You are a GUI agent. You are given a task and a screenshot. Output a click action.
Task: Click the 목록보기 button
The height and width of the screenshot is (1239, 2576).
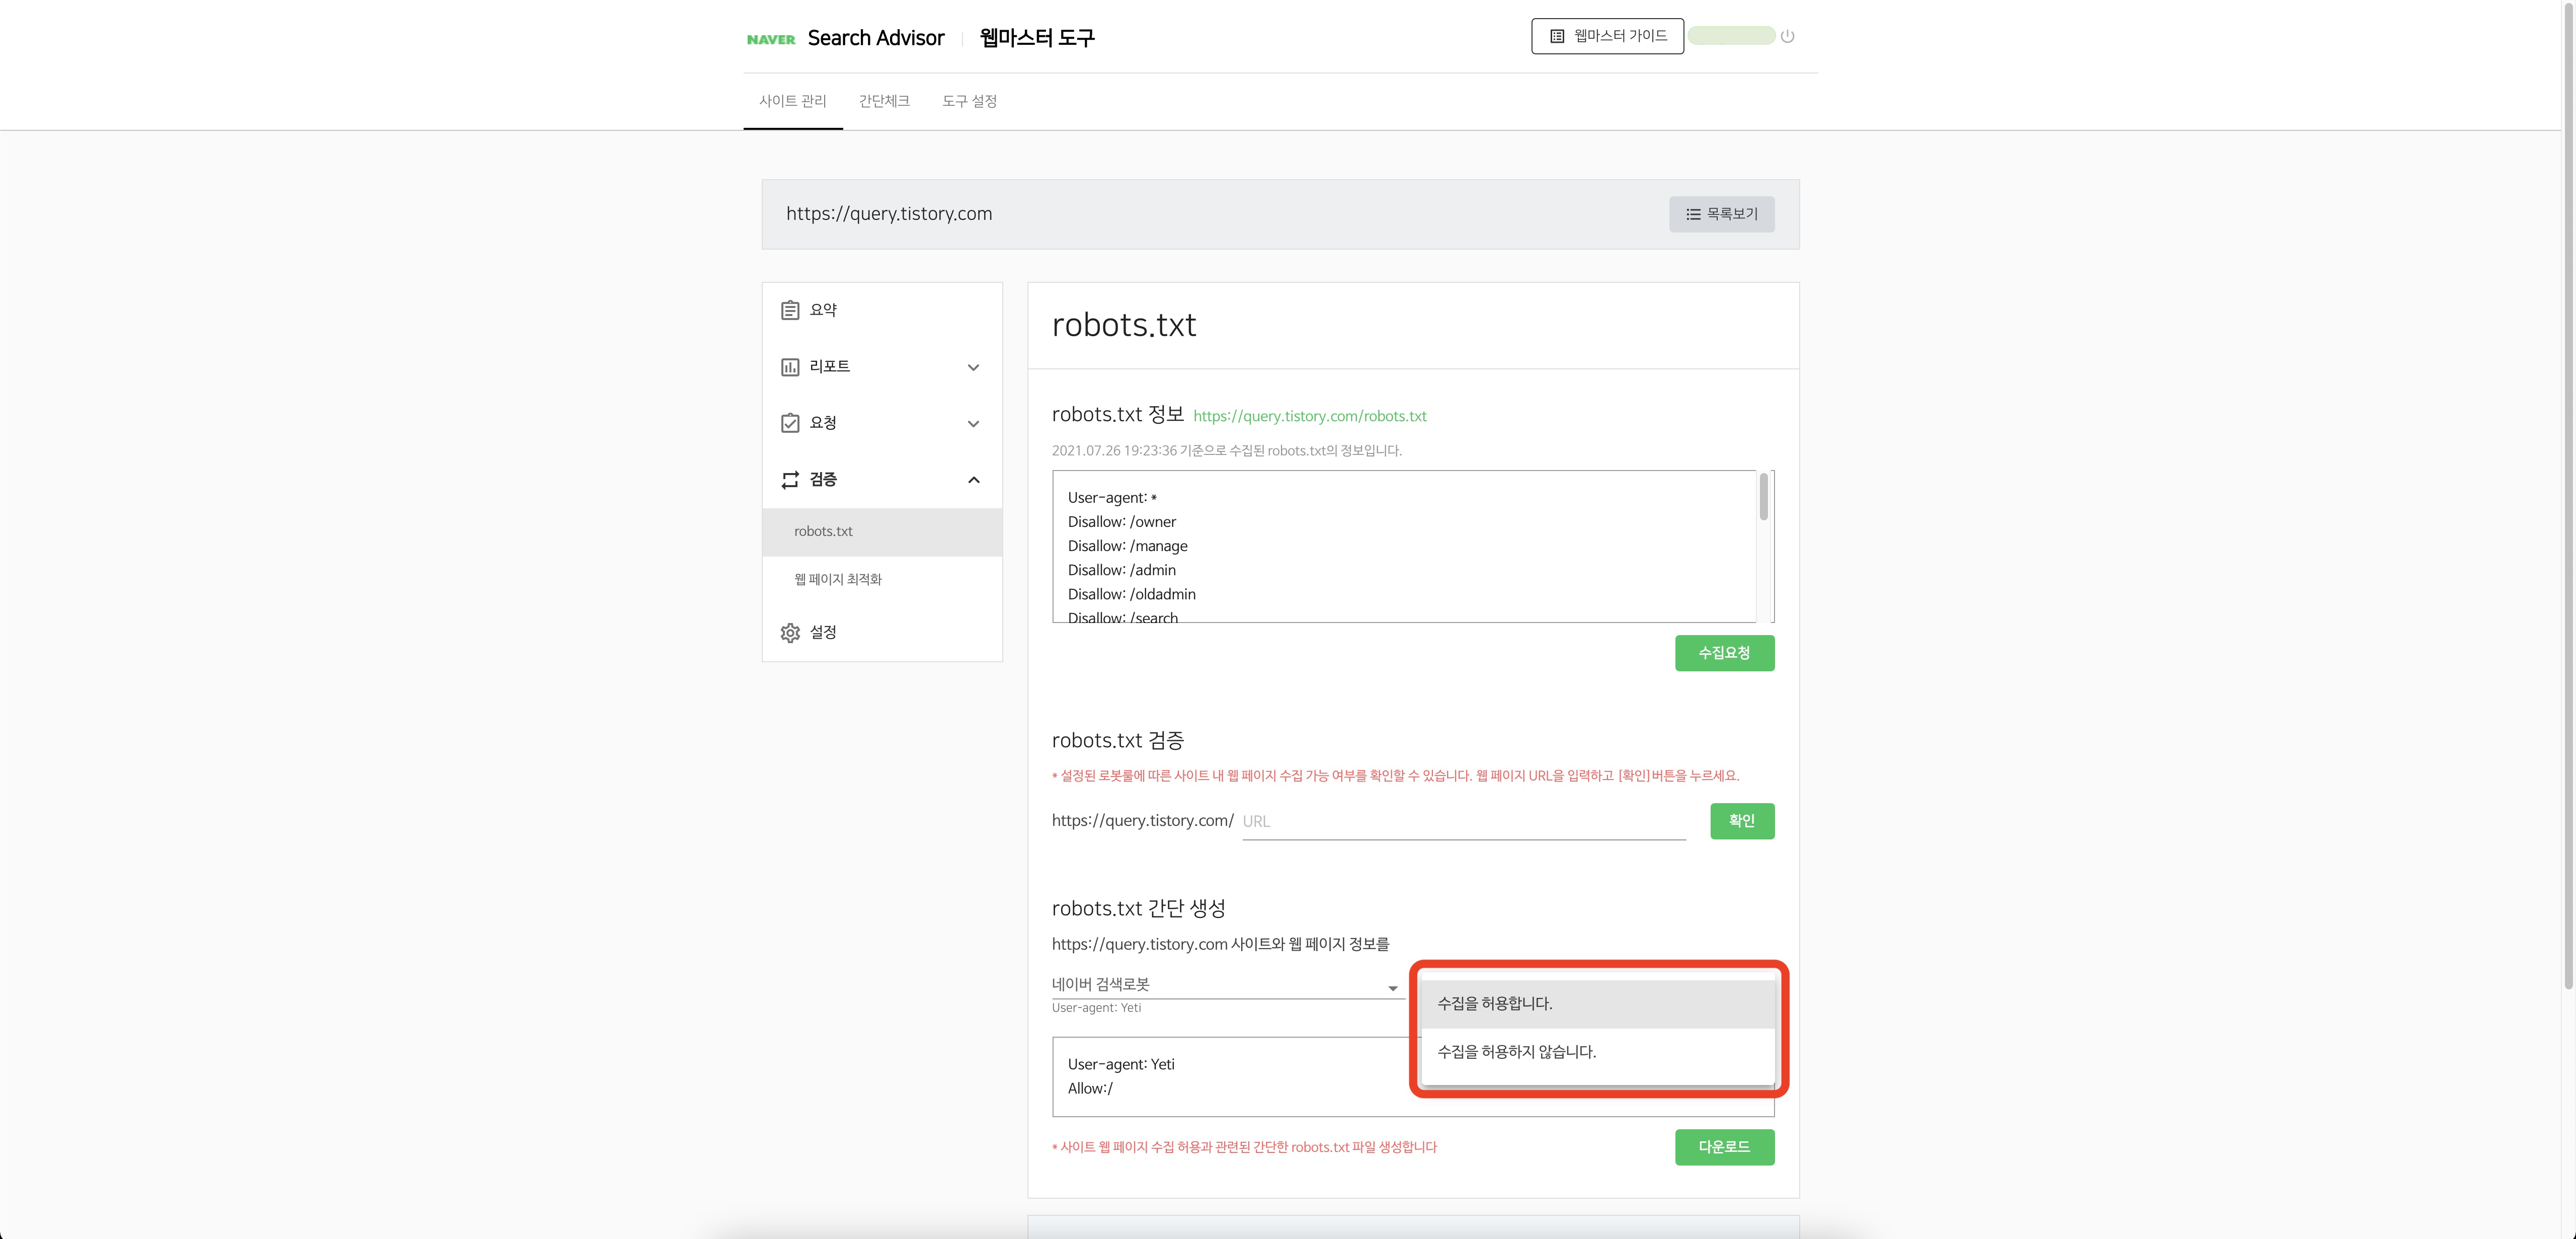(x=1721, y=214)
